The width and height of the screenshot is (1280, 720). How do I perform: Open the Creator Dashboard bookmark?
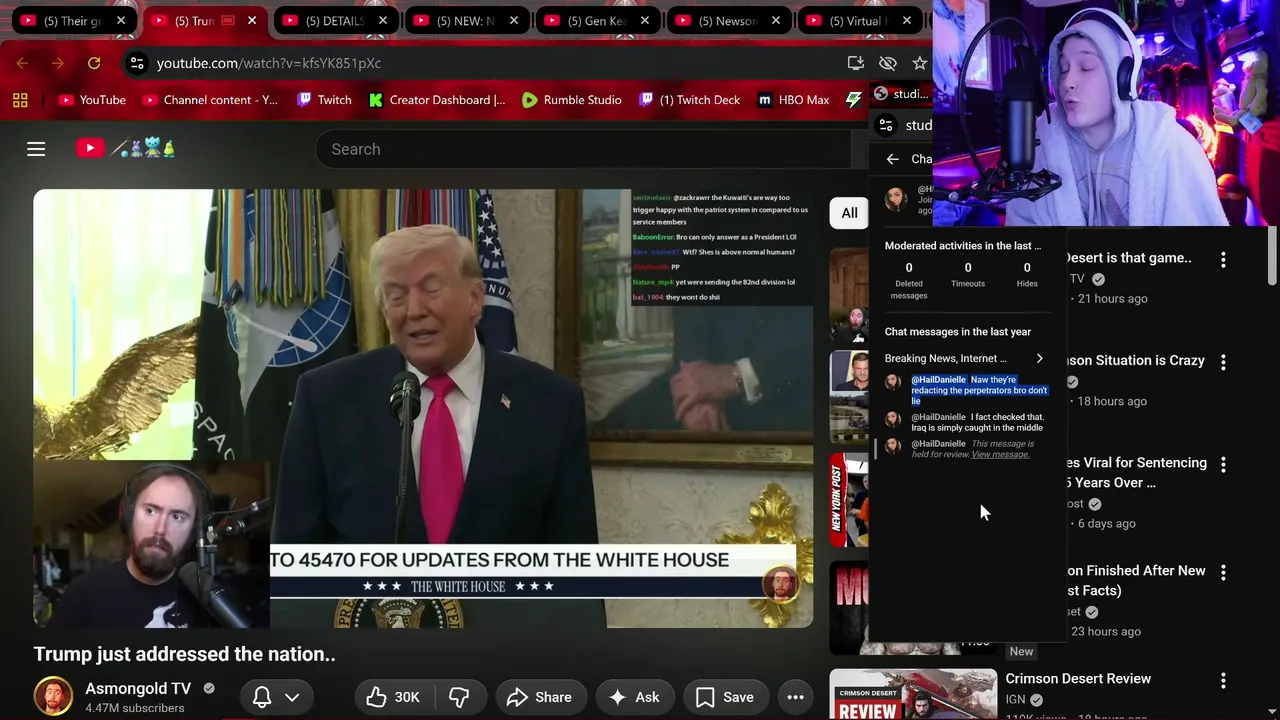(x=437, y=100)
